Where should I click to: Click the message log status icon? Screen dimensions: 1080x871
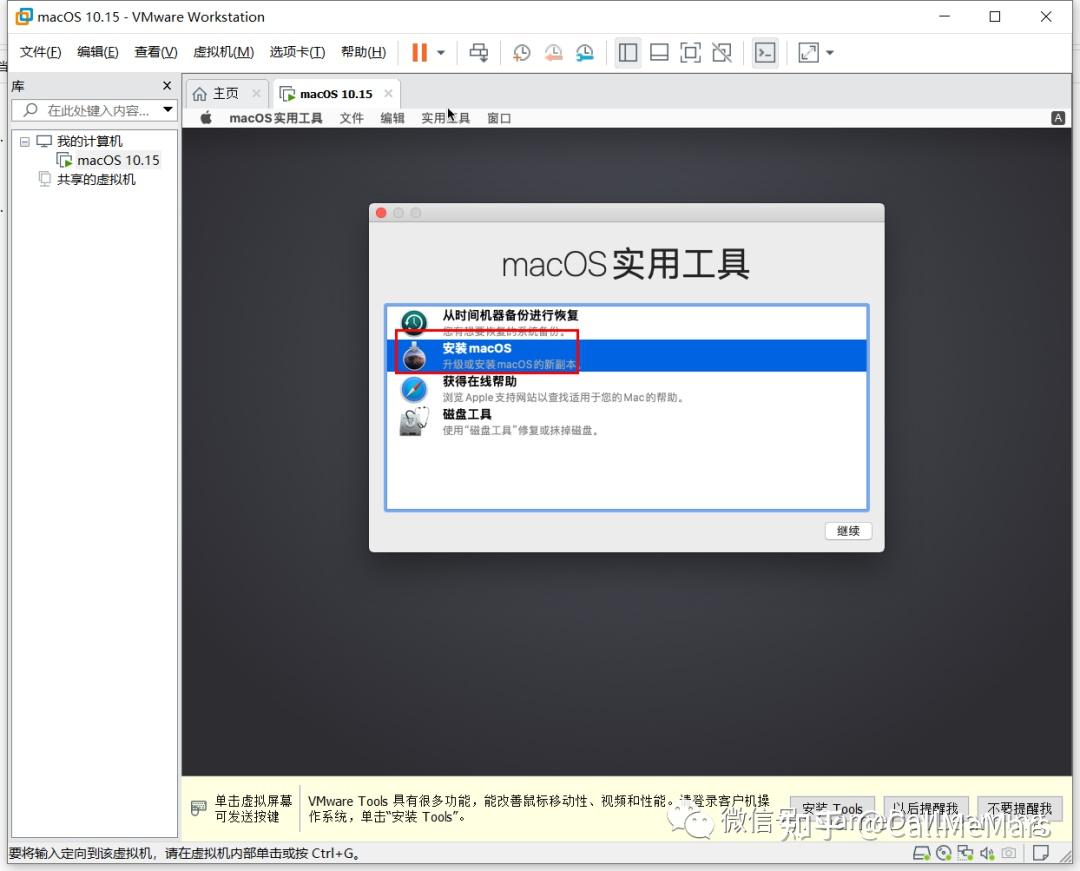(1041, 854)
